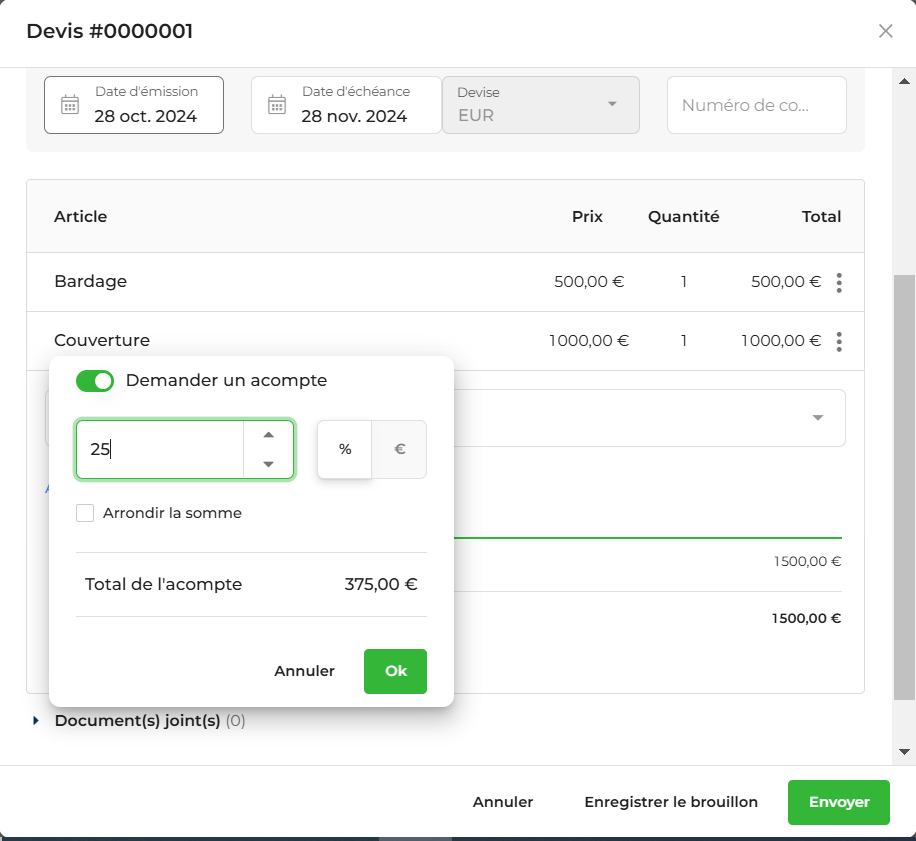Open the Date d'échéance calendar icon
The image size is (916, 841).
[277, 105]
